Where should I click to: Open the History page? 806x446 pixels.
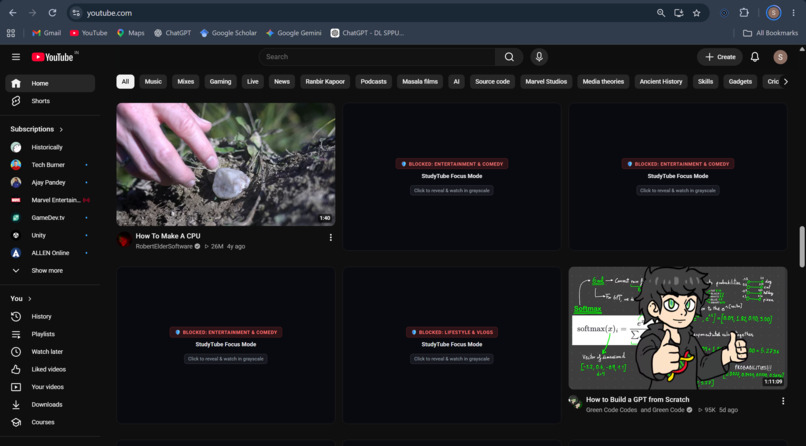(50, 317)
